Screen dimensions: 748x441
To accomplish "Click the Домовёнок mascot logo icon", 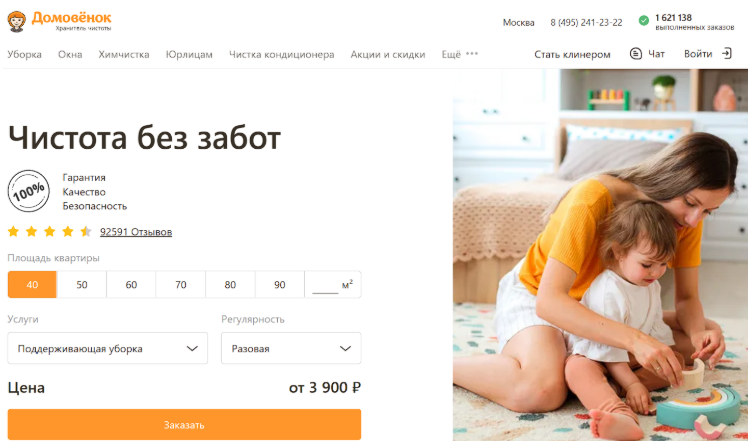I will [17, 22].
